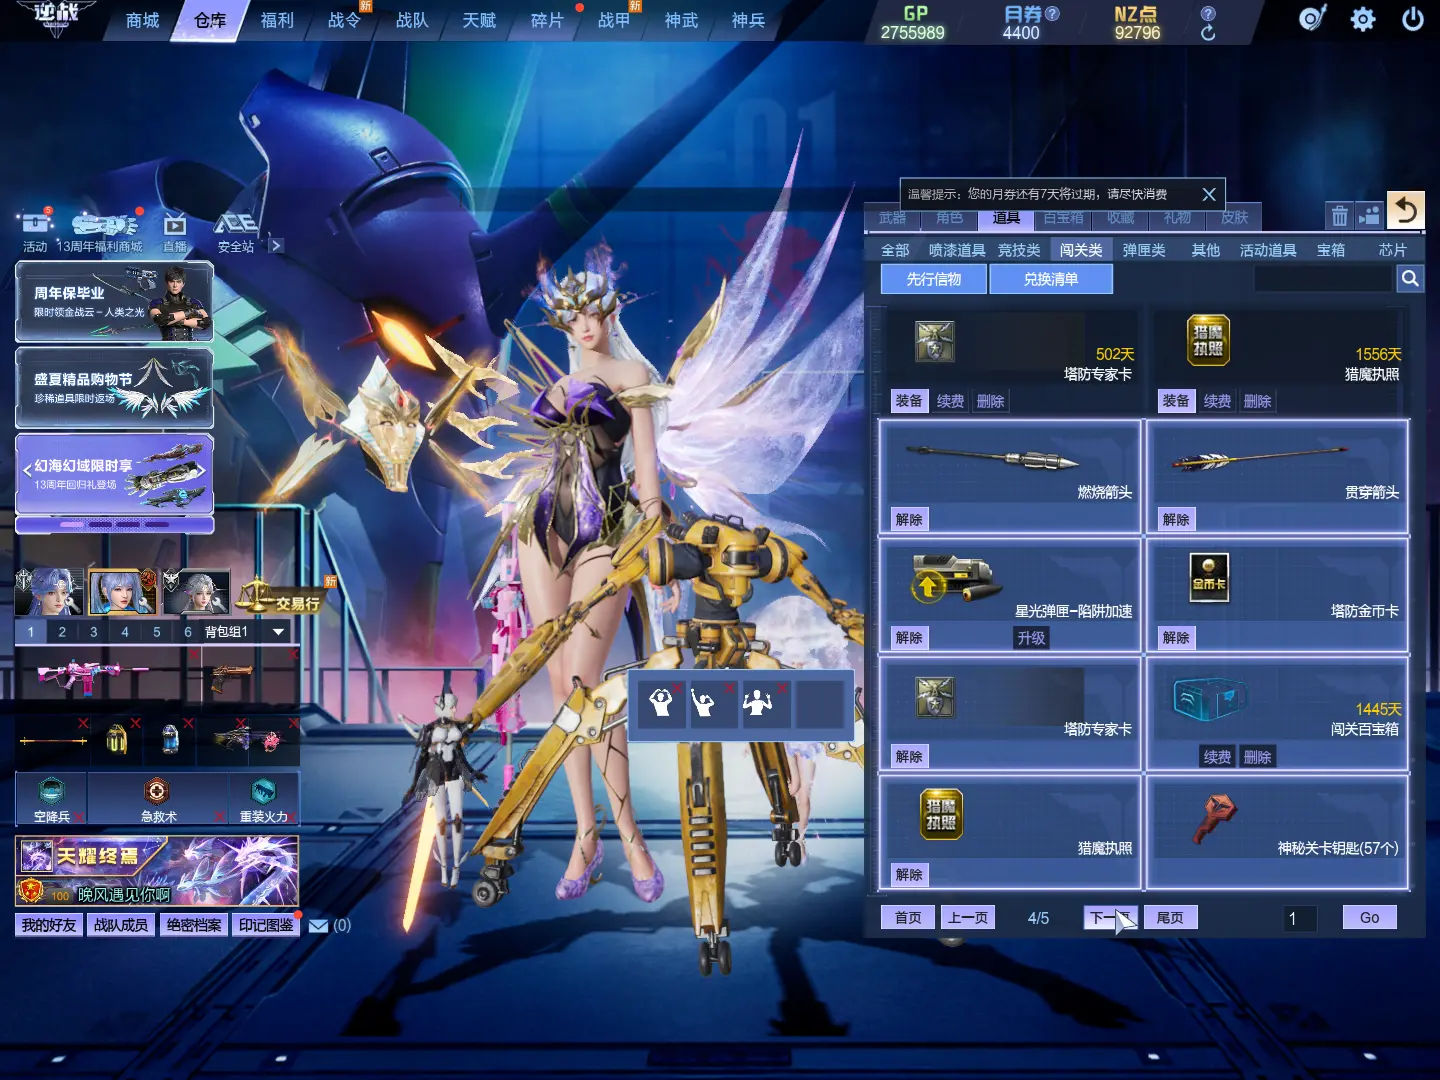Open the 天赋 tab

click(x=479, y=20)
